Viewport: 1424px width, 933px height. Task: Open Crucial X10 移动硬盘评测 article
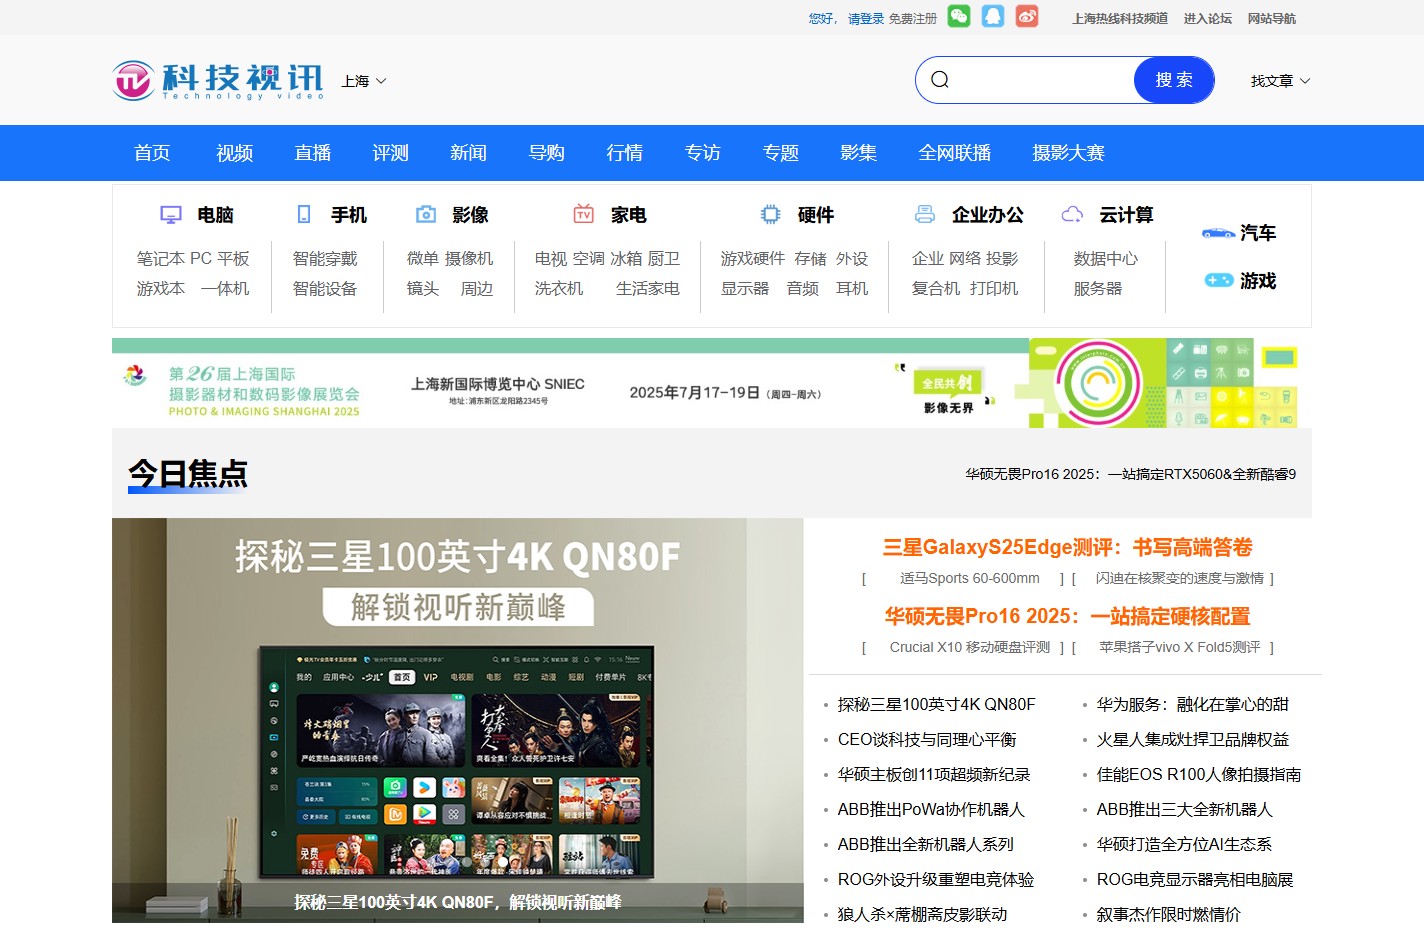(970, 647)
